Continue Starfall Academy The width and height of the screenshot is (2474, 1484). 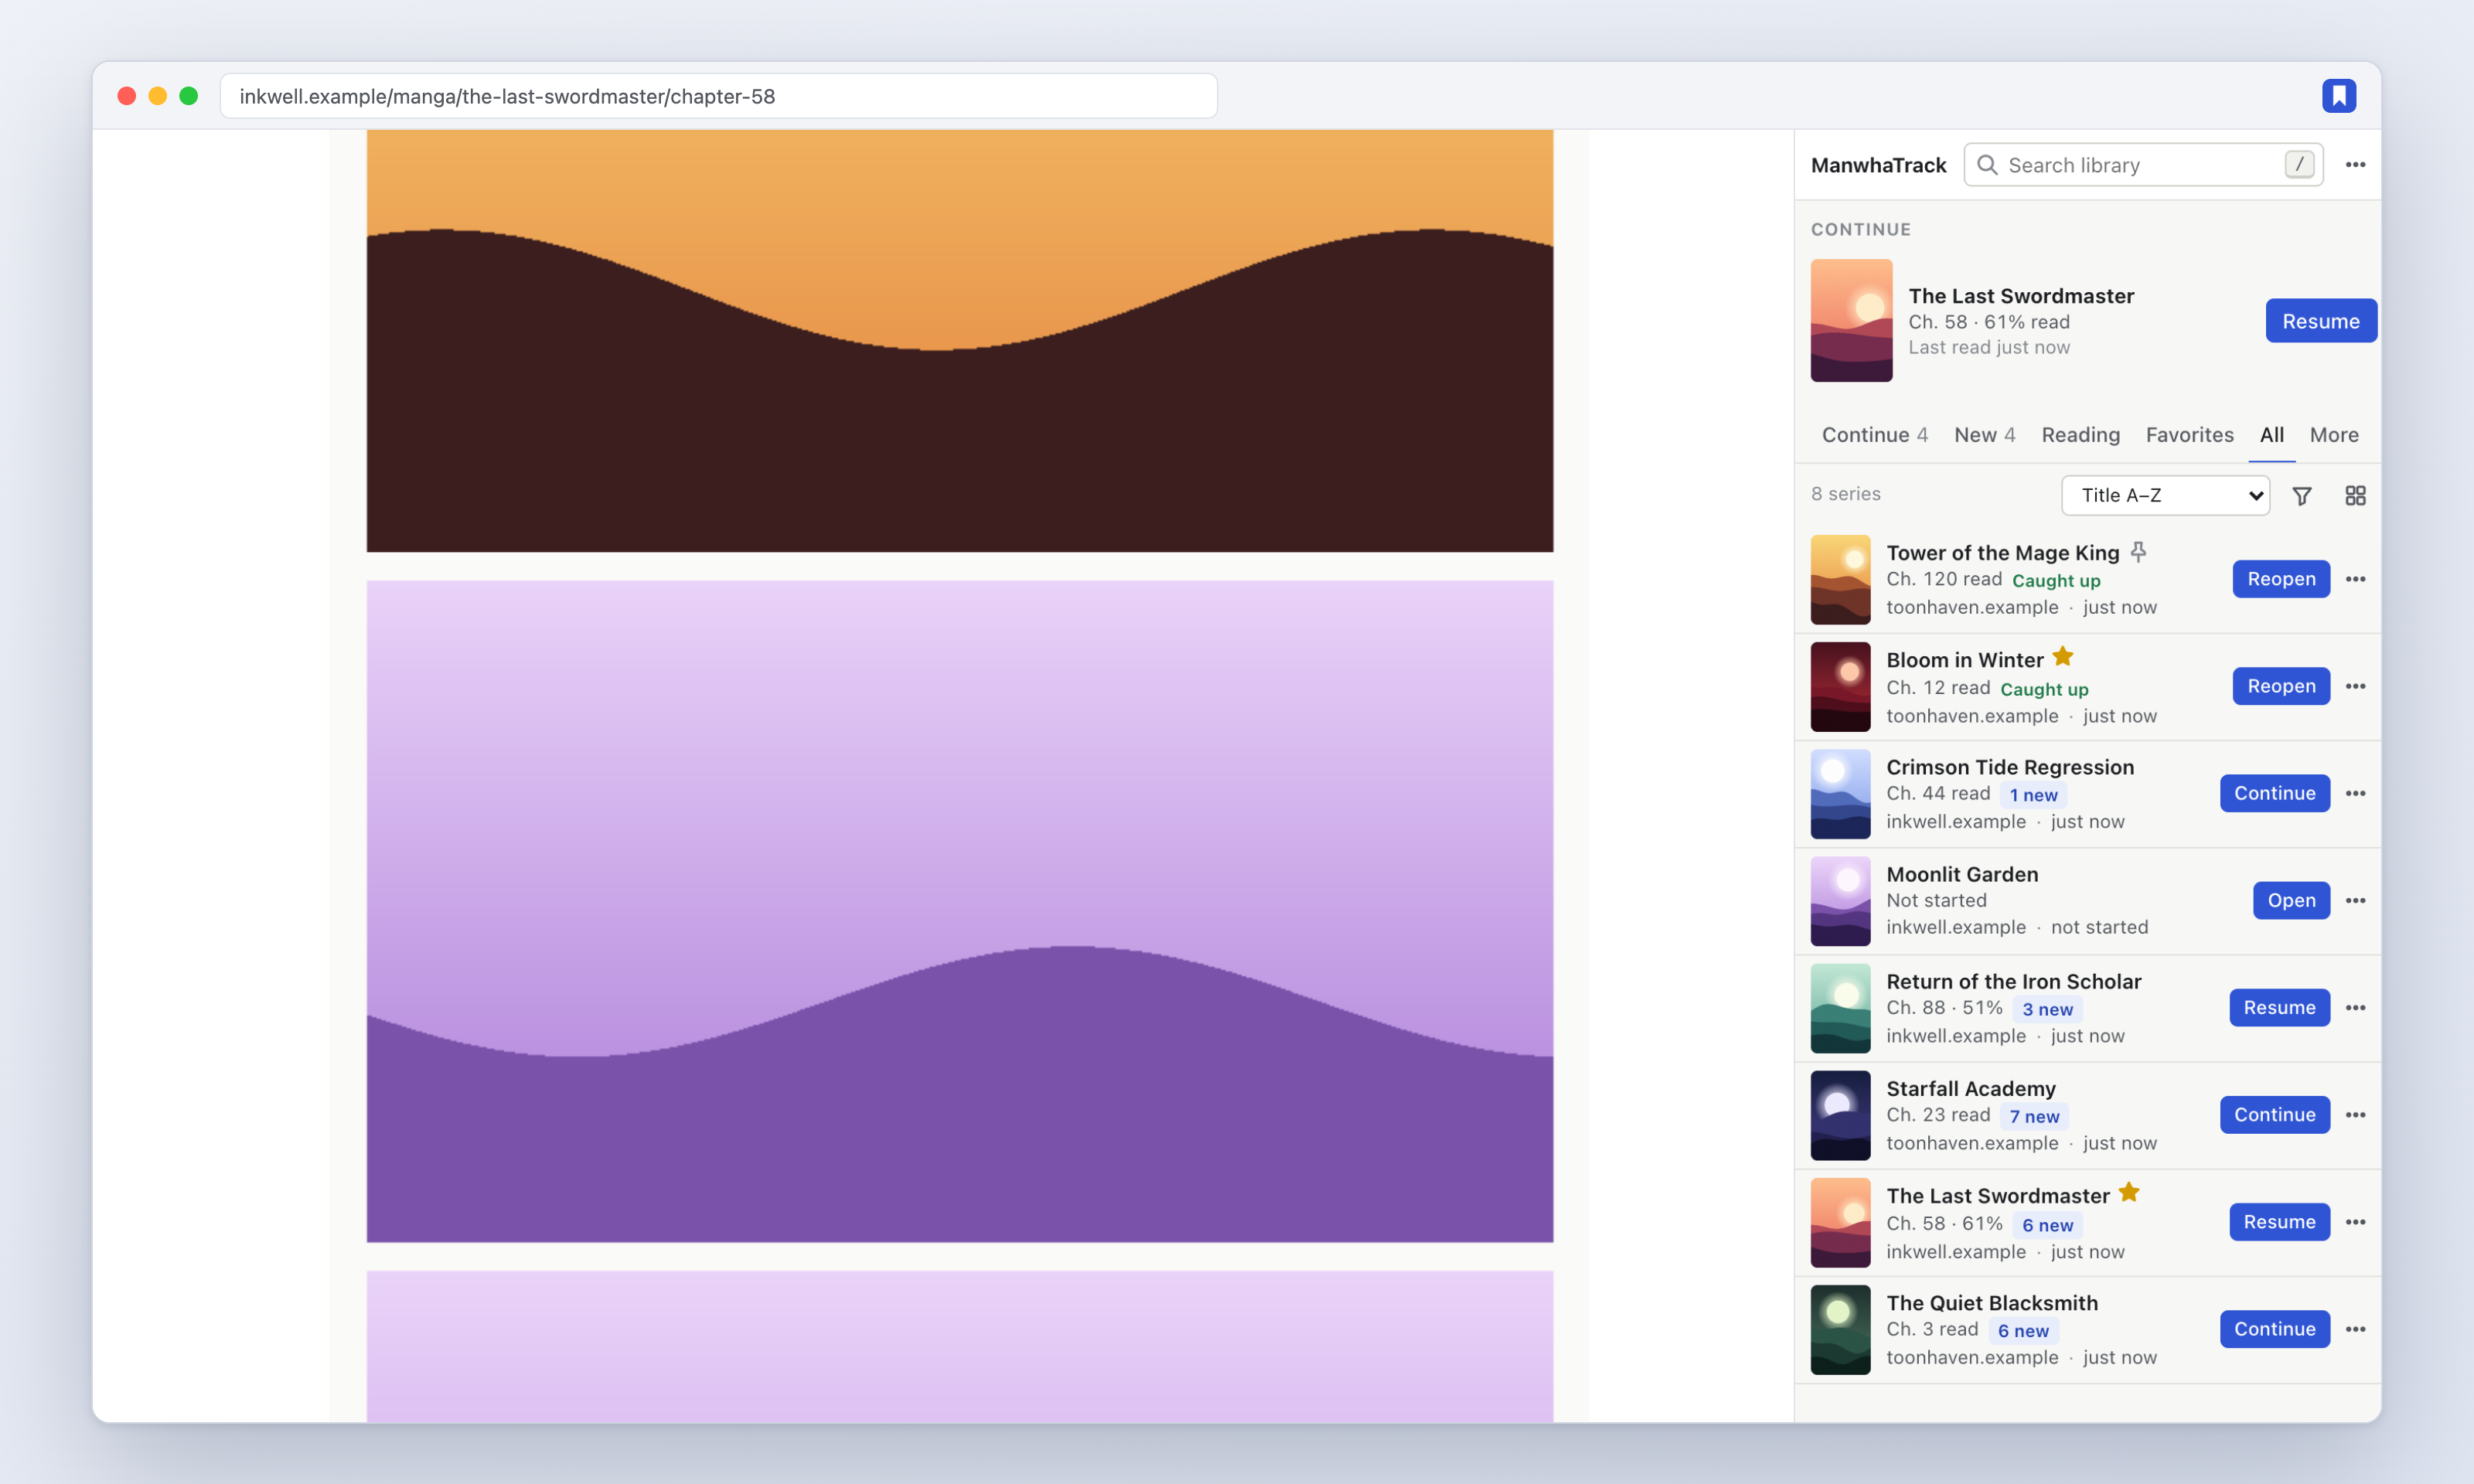[x=2274, y=1114]
